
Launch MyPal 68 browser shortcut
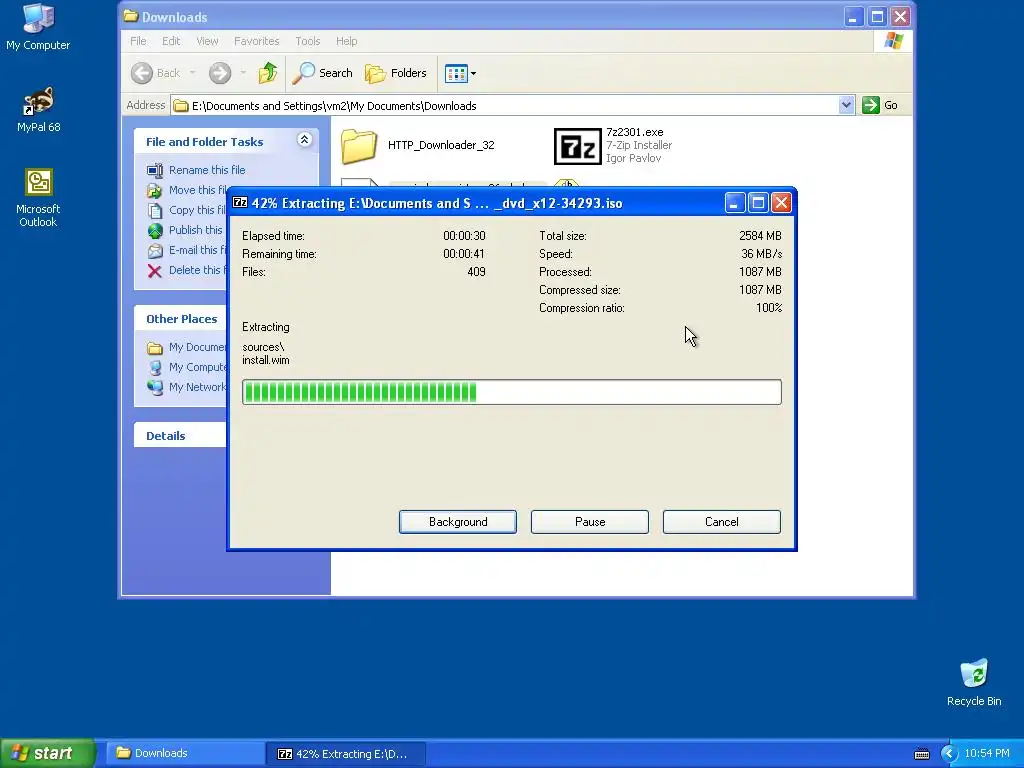pos(39,109)
